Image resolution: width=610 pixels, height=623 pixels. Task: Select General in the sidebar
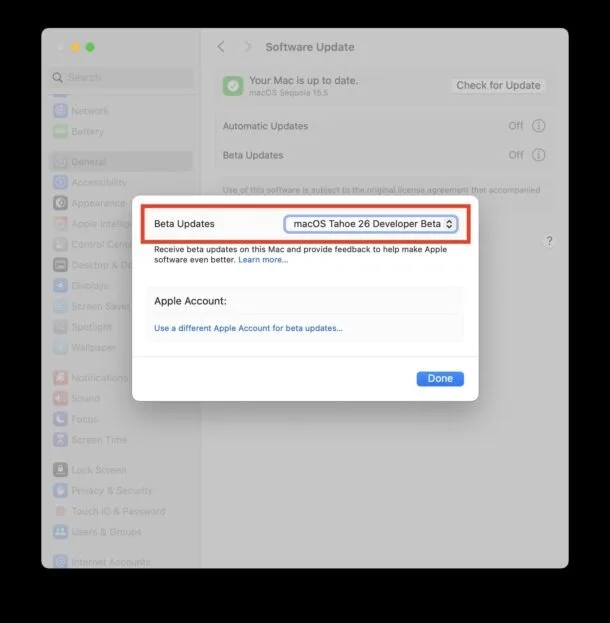pyautogui.click(x=121, y=162)
